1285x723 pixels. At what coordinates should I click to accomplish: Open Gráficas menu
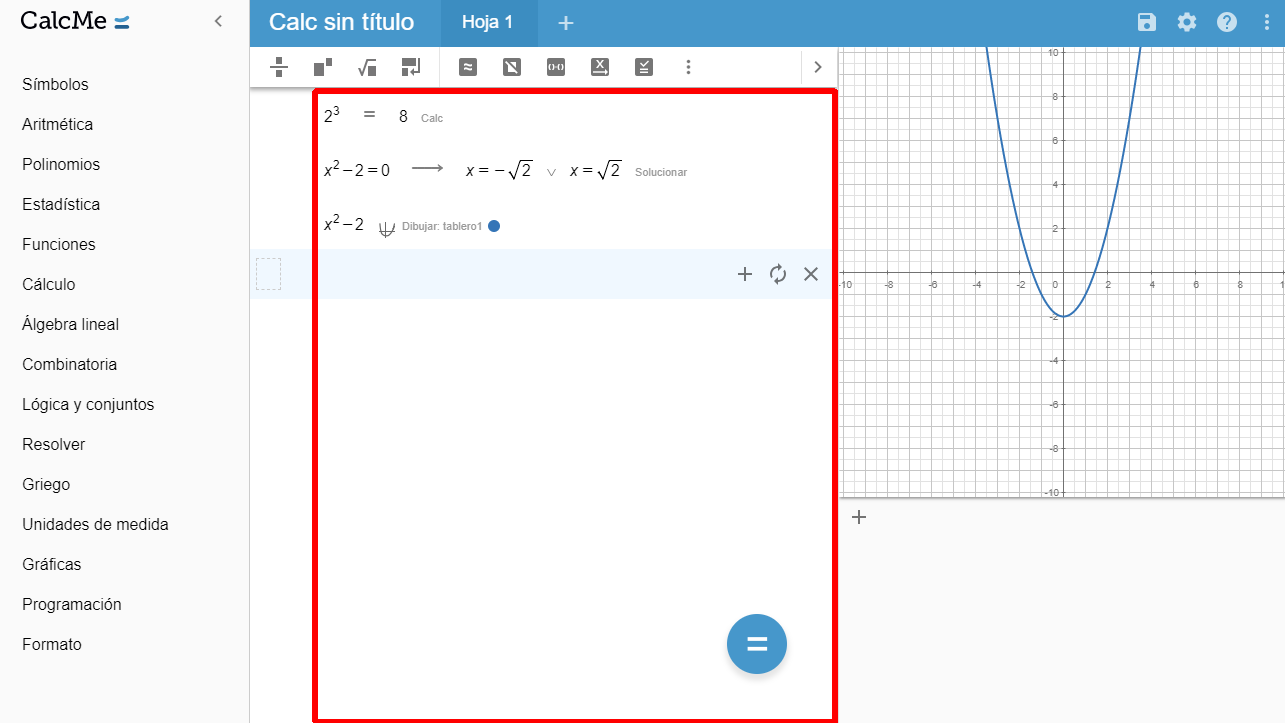[52, 564]
